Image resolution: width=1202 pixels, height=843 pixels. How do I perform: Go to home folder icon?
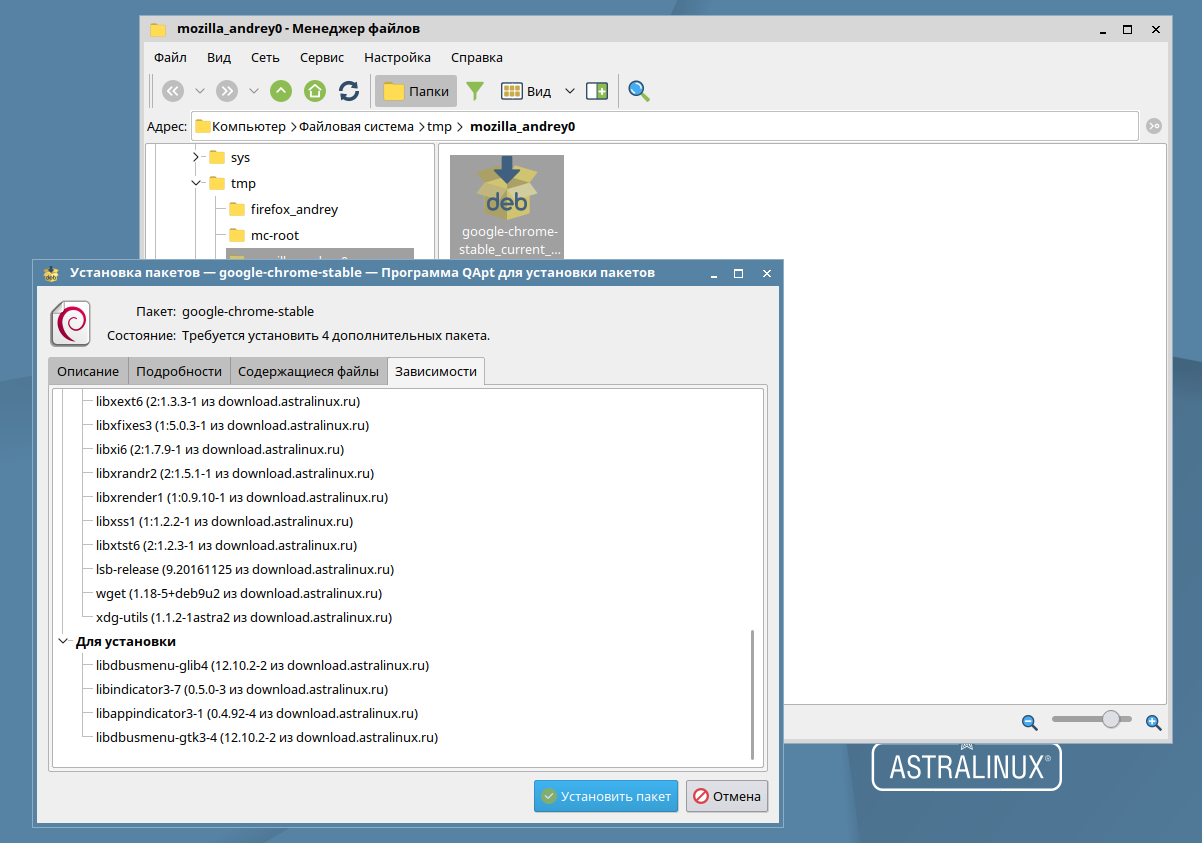[x=315, y=91]
